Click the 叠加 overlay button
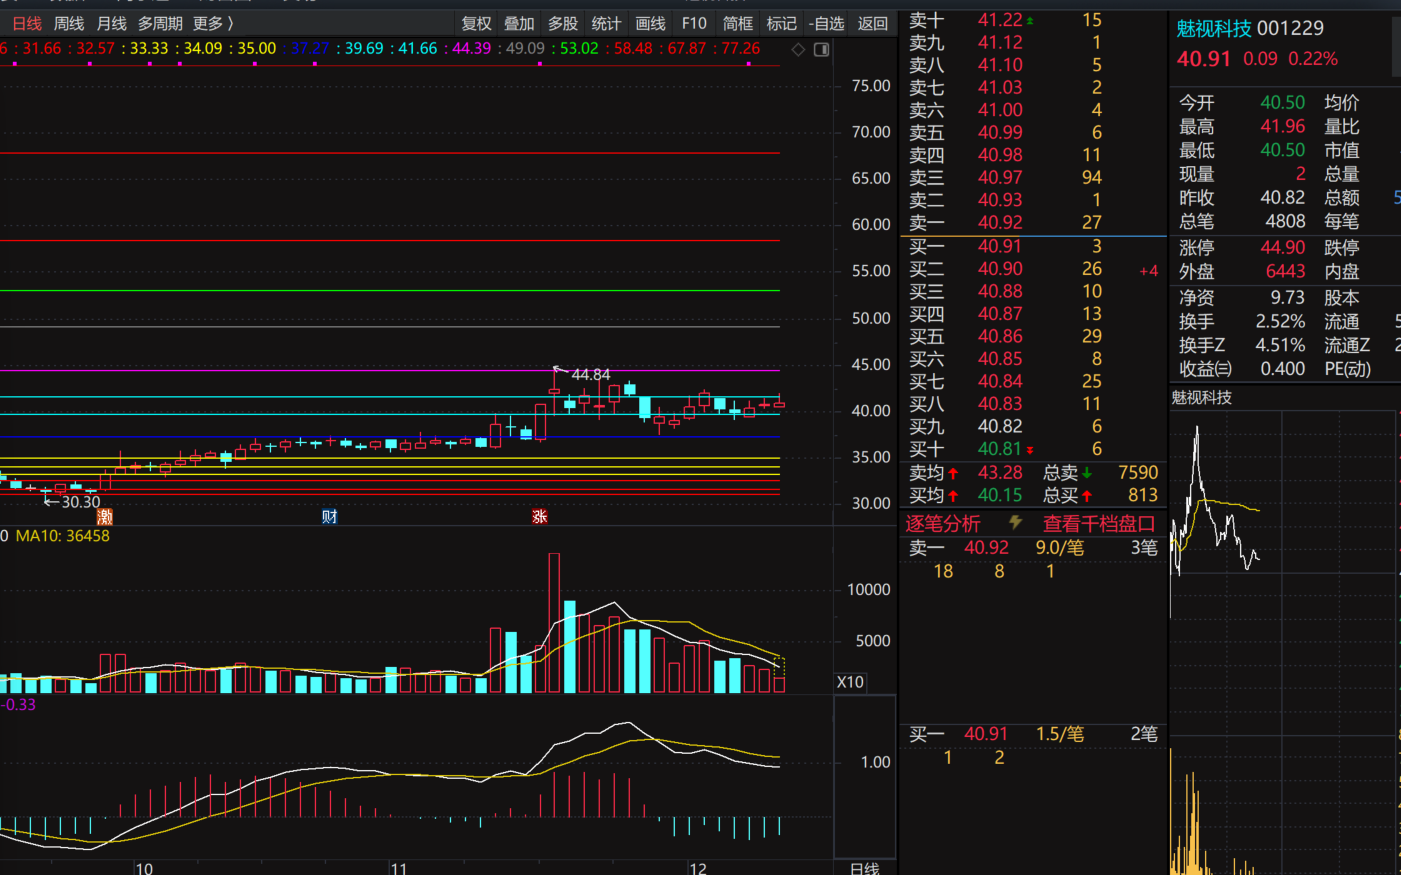This screenshot has height=875, width=1401. click(x=519, y=23)
